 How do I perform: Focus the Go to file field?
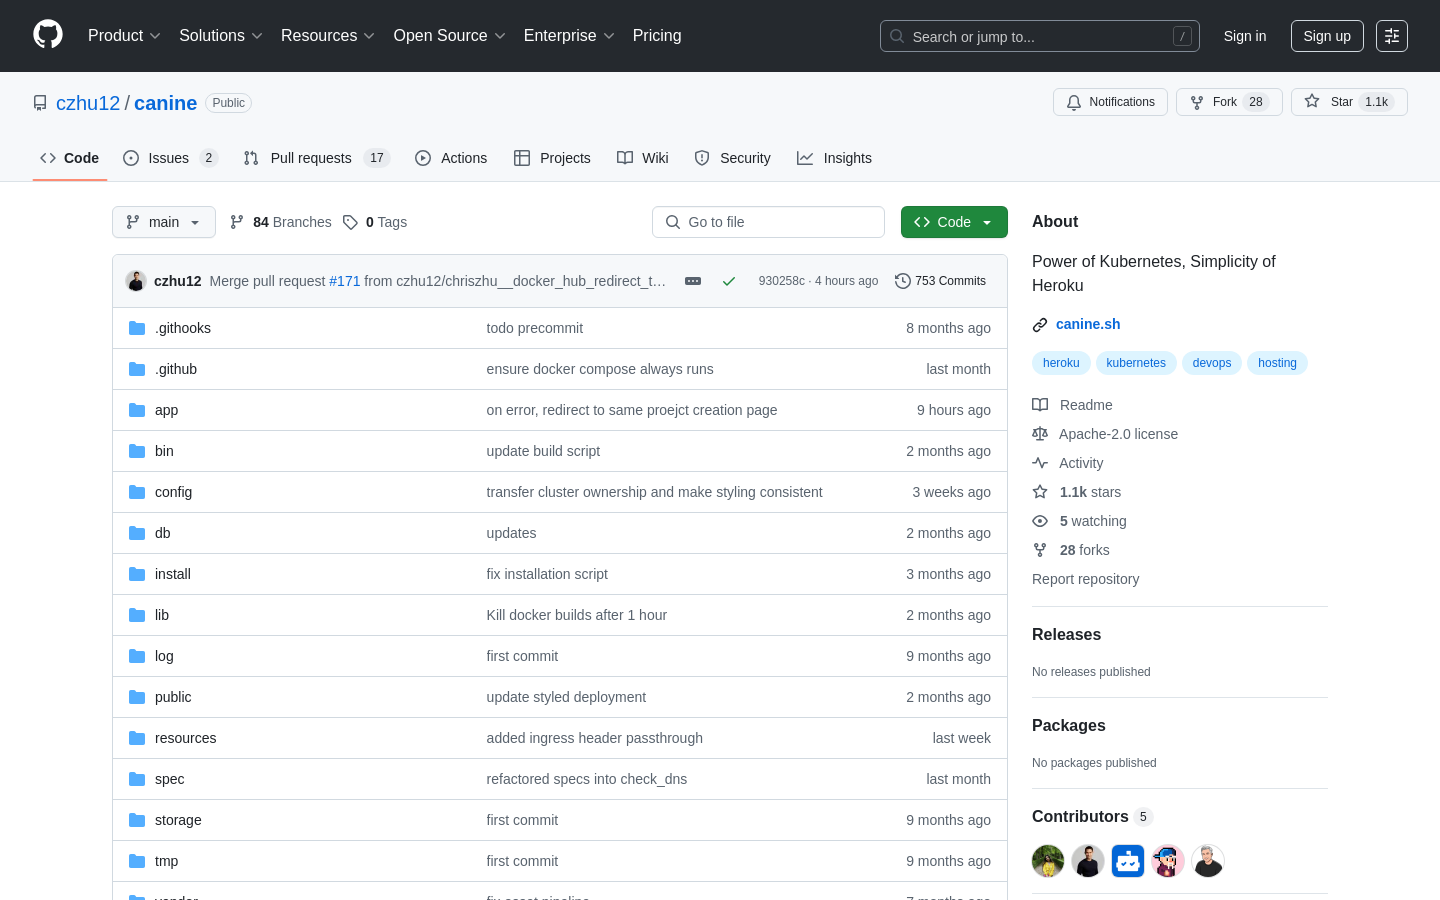click(768, 222)
